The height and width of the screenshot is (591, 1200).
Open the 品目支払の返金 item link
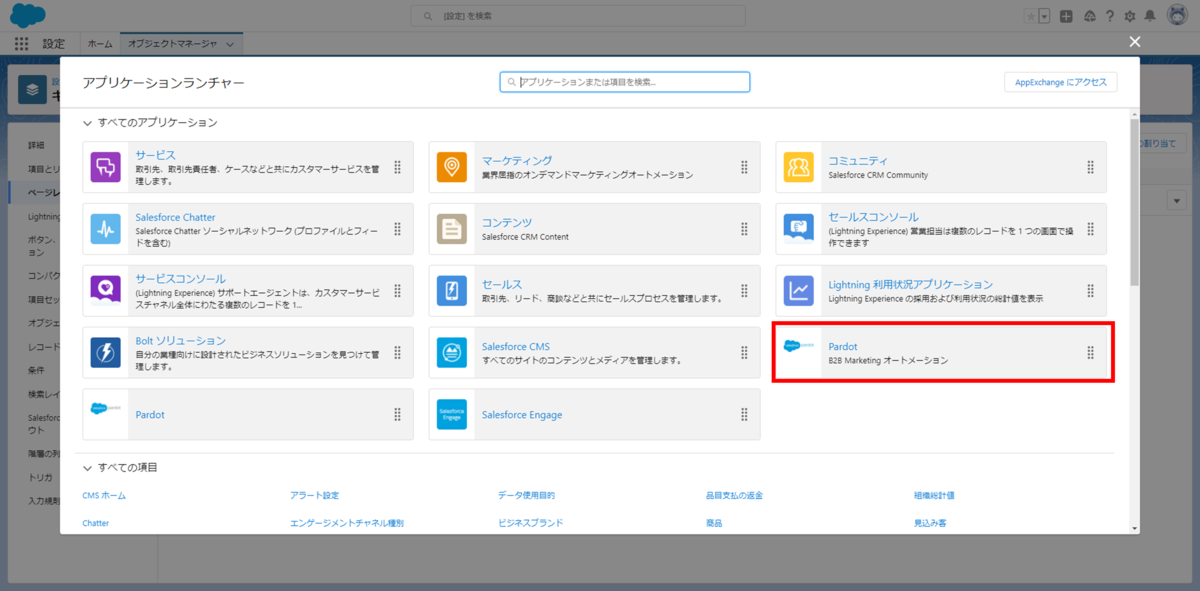click(x=734, y=495)
